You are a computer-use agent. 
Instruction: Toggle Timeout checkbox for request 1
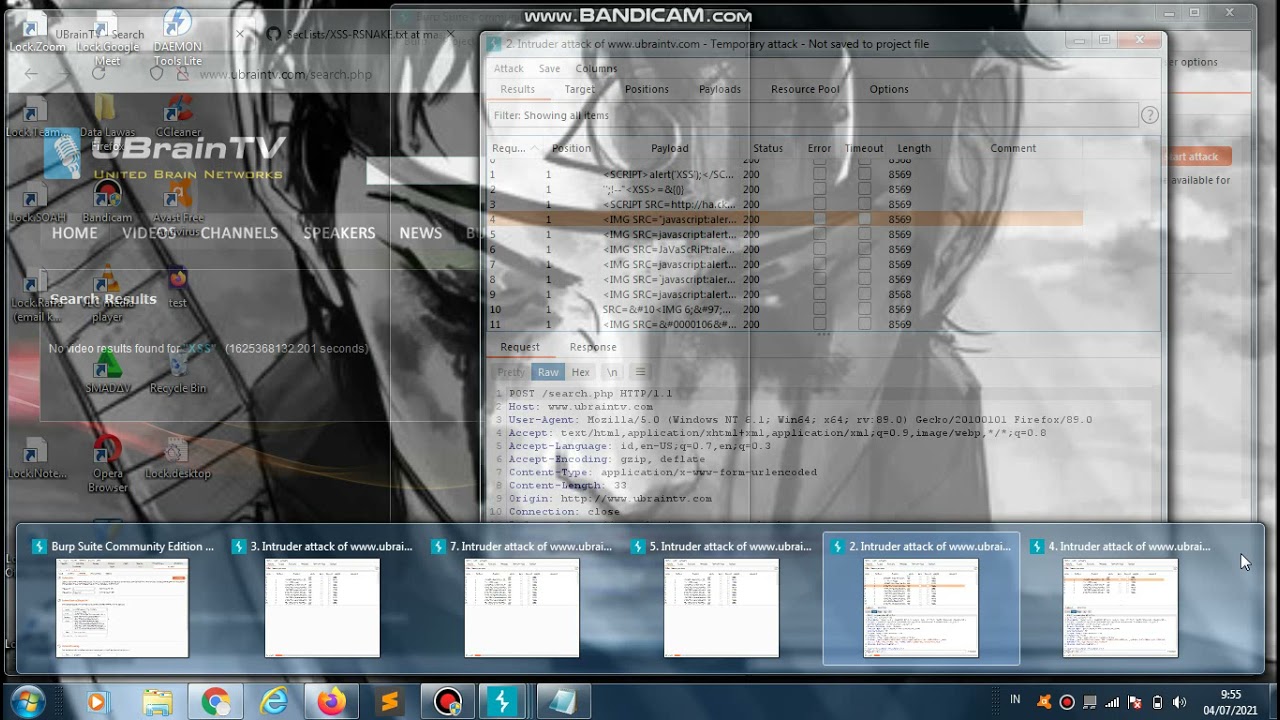tap(864, 174)
